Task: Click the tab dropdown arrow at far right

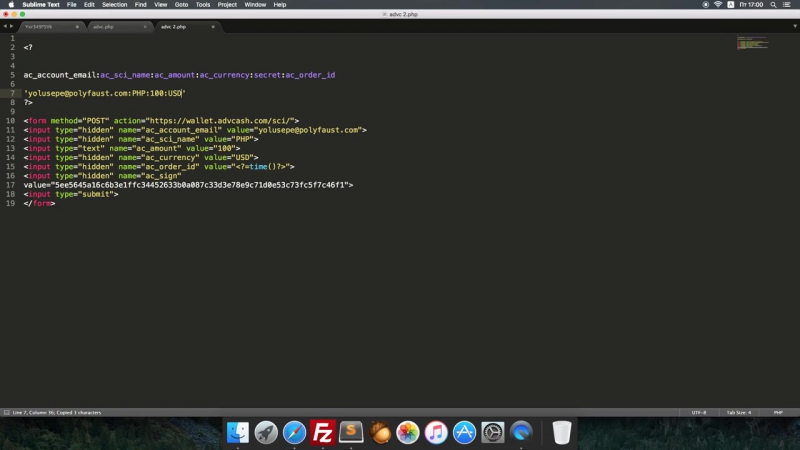Action: pyautogui.click(x=793, y=27)
